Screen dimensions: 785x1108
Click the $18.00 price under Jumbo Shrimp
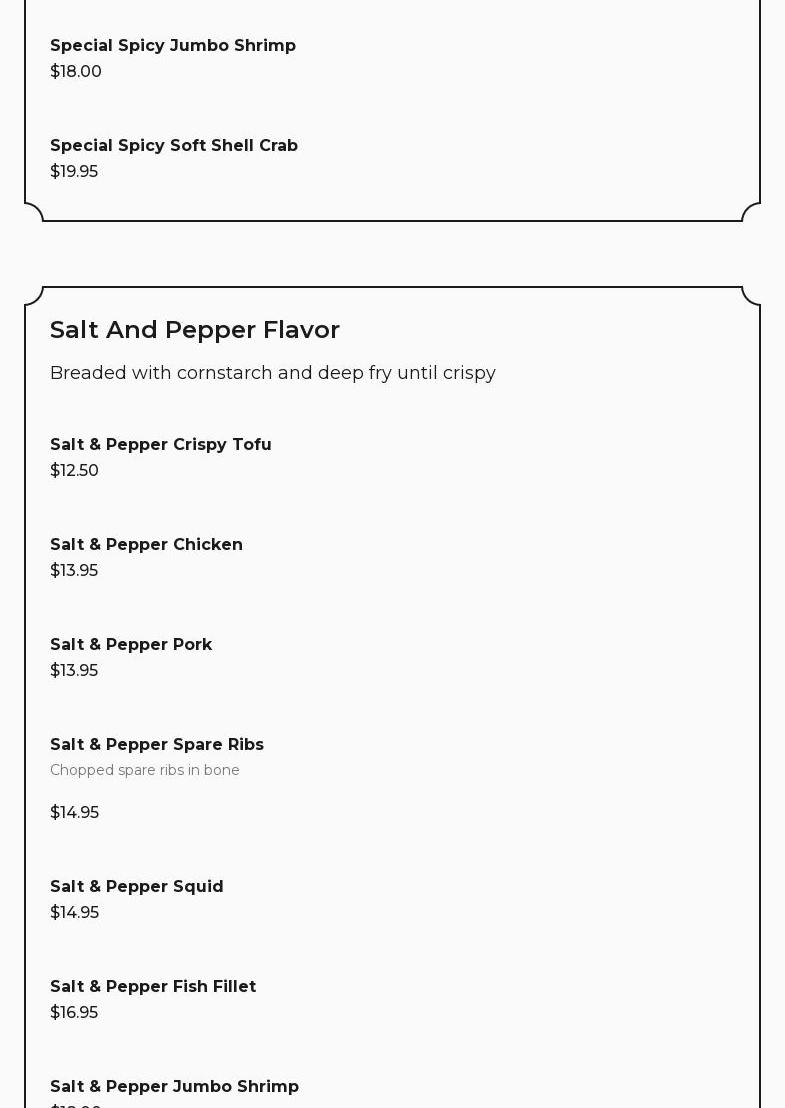76,71
